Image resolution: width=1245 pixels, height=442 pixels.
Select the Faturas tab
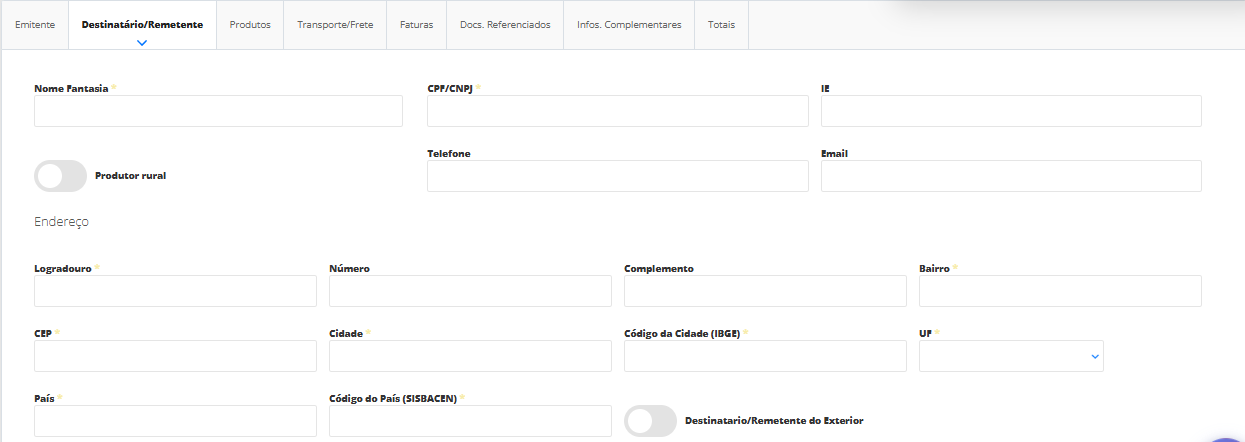coord(416,25)
